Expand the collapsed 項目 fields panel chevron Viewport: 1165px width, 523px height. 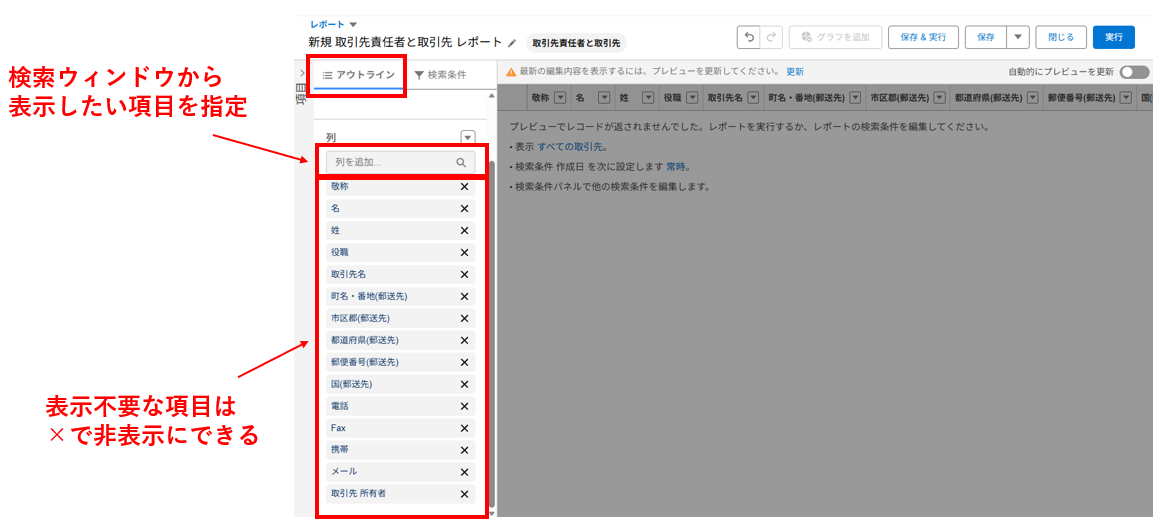pyautogui.click(x=302, y=73)
